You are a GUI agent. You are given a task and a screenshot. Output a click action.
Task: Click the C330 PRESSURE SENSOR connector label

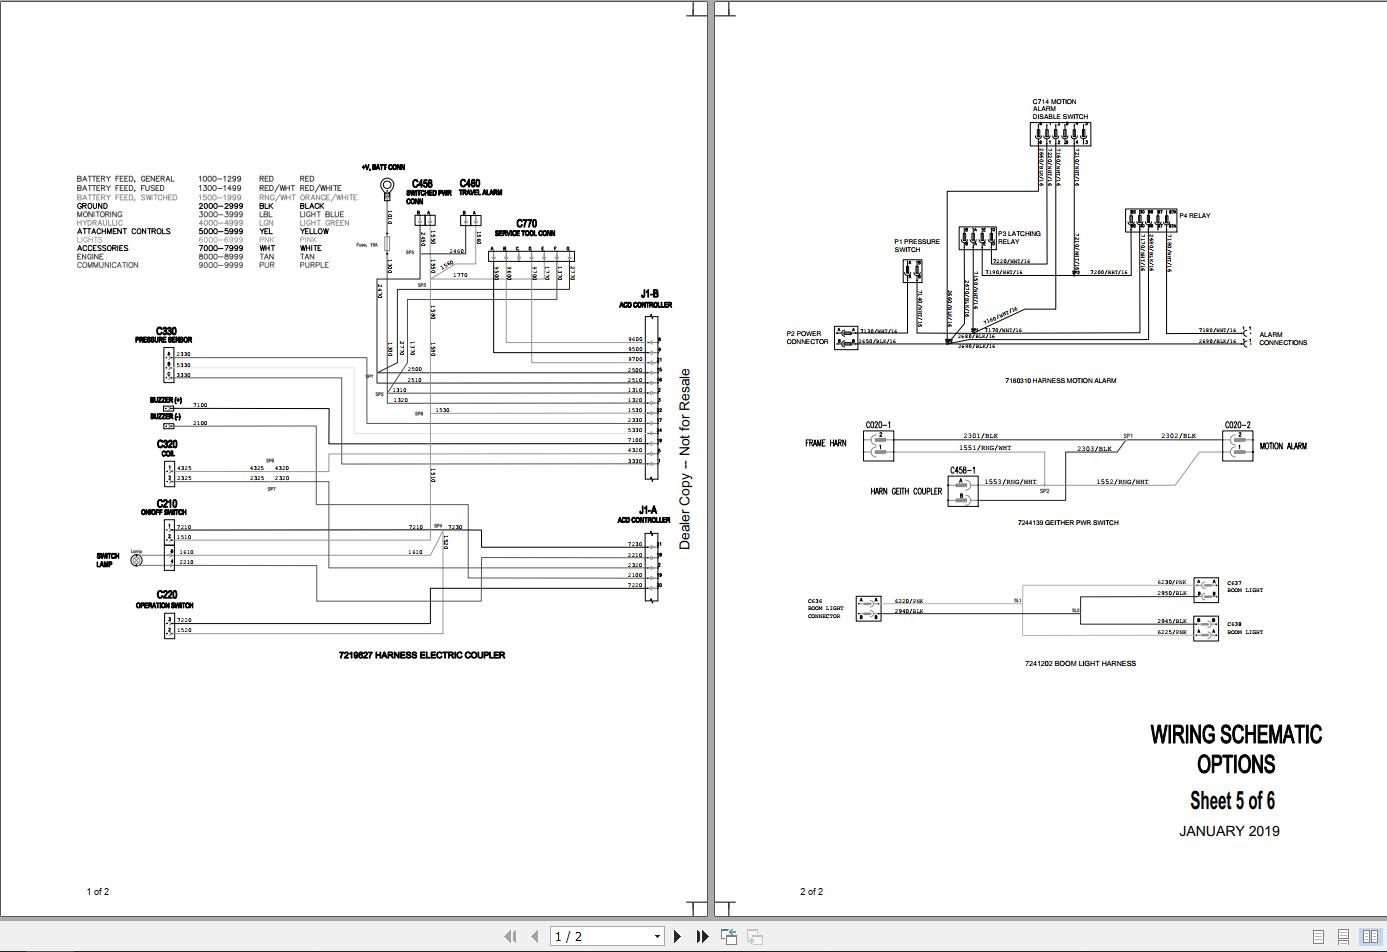point(163,334)
